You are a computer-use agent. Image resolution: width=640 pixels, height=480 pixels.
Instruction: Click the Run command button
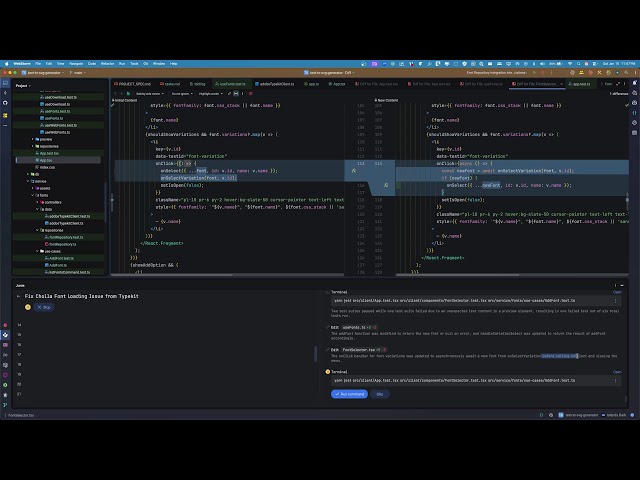tap(349, 394)
